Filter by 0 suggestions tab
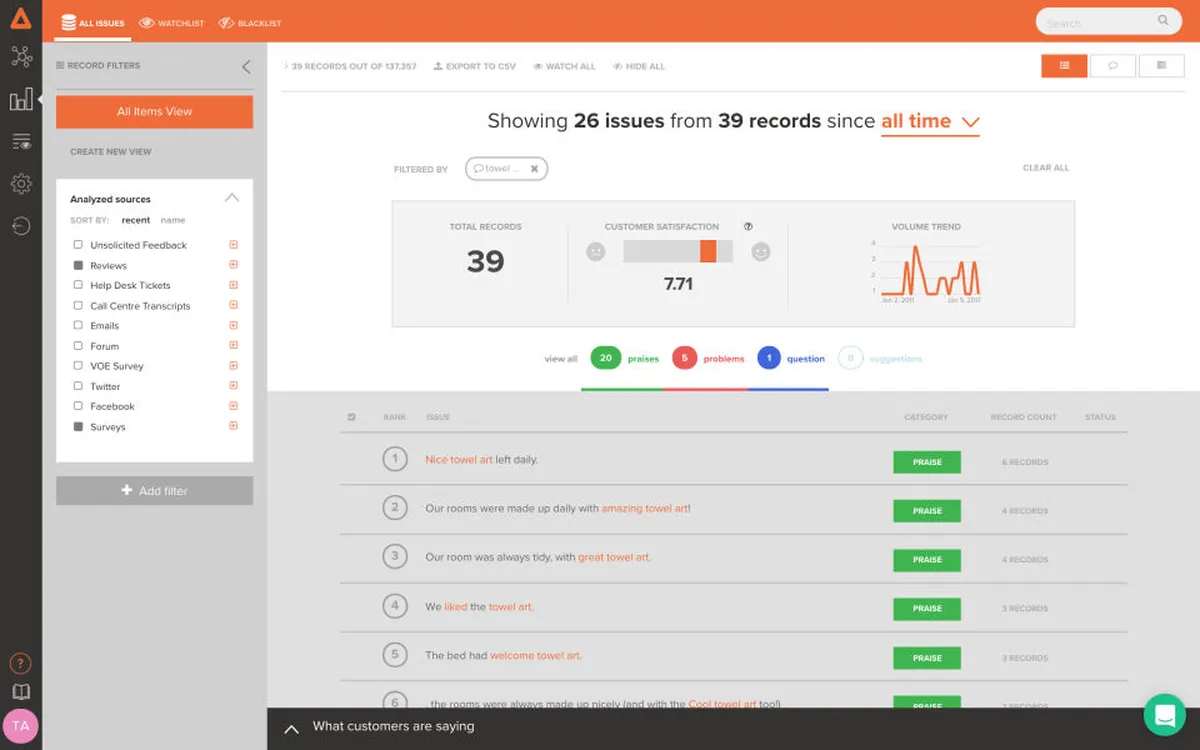 click(880, 358)
